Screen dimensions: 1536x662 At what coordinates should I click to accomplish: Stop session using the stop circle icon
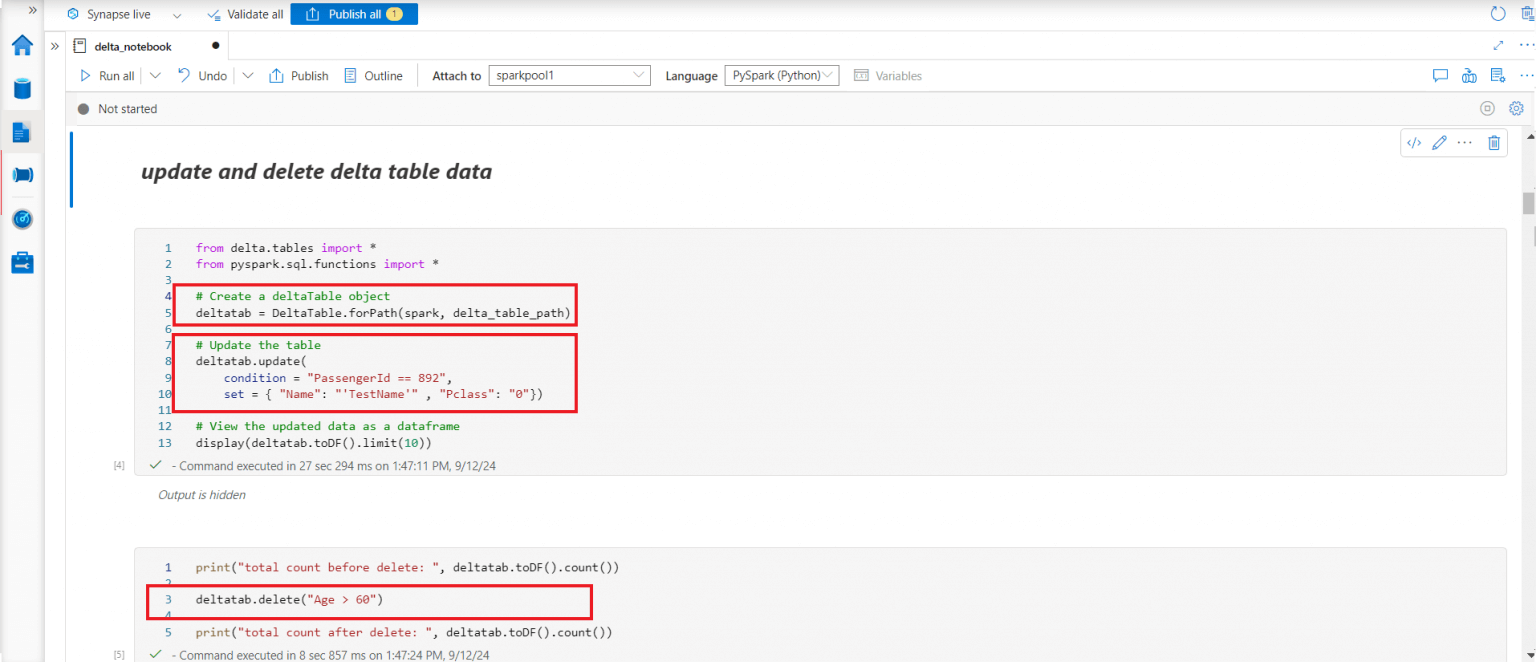1487,108
